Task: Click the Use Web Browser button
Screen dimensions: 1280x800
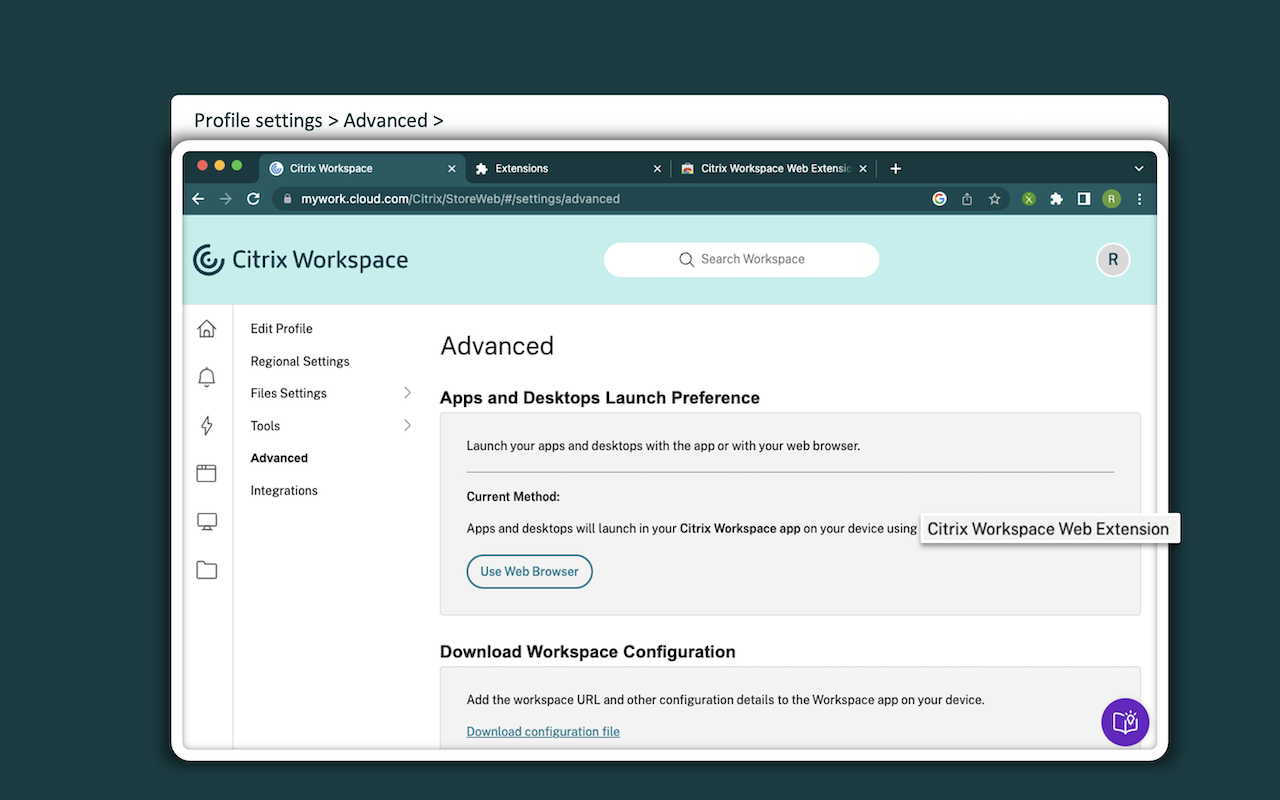Action: [x=529, y=571]
